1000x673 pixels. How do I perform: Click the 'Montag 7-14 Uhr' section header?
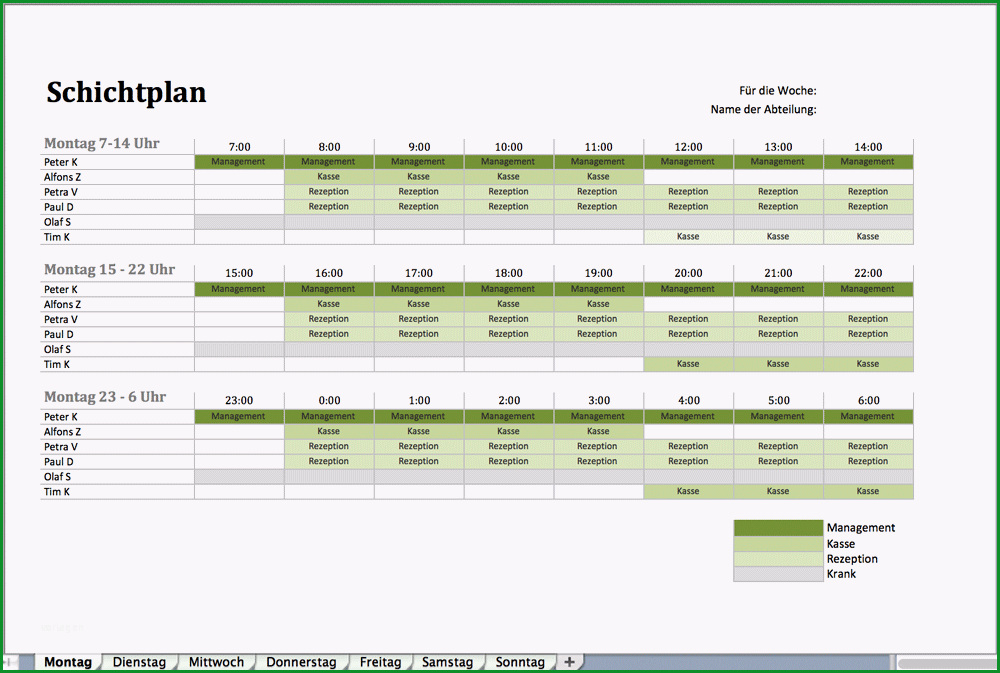tap(101, 144)
